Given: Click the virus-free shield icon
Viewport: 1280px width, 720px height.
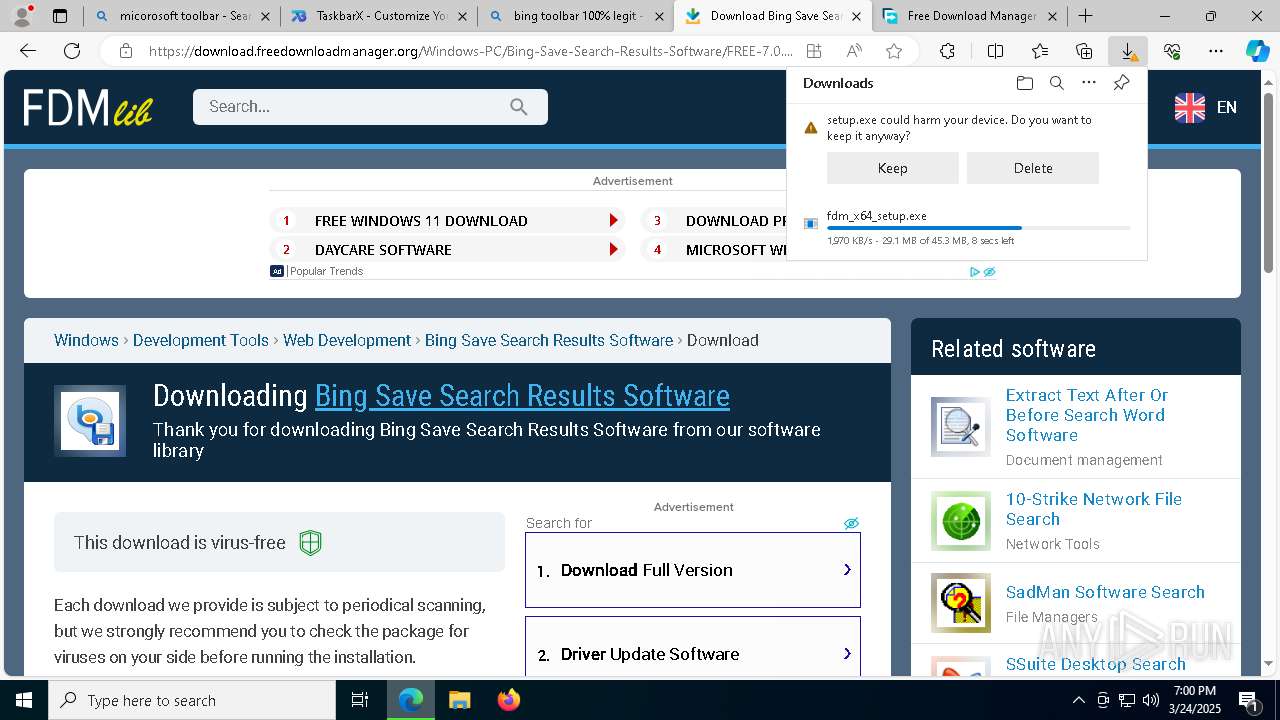Looking at the screenshot, I should click(x=311, y=543).
